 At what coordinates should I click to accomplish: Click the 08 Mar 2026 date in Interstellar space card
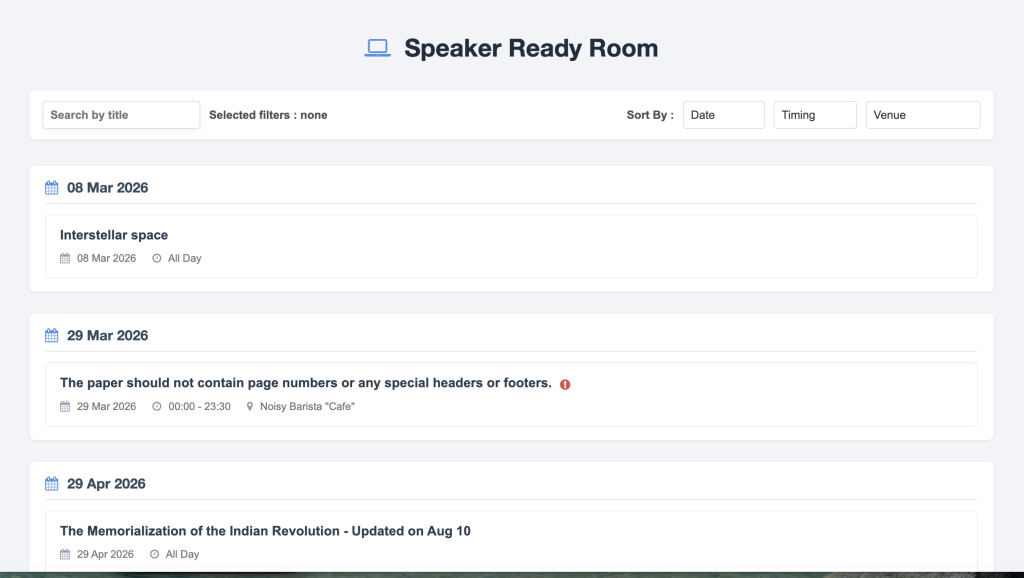point(106,259)
